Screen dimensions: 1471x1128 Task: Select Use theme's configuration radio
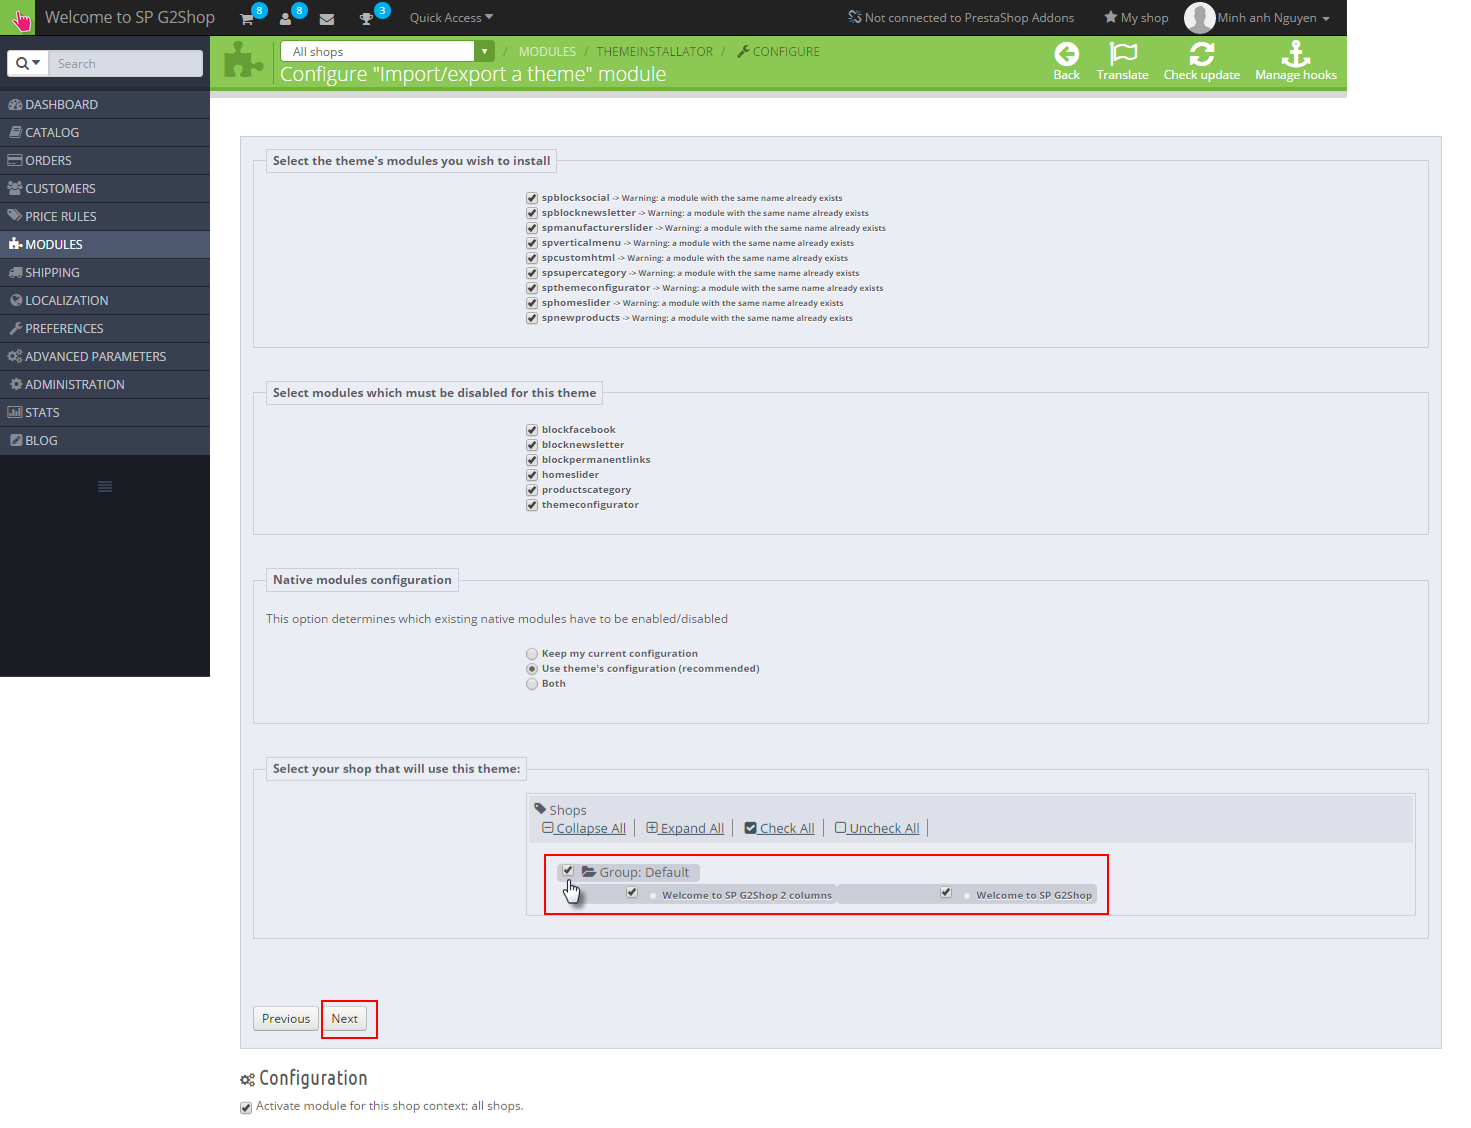coord(532,669)
